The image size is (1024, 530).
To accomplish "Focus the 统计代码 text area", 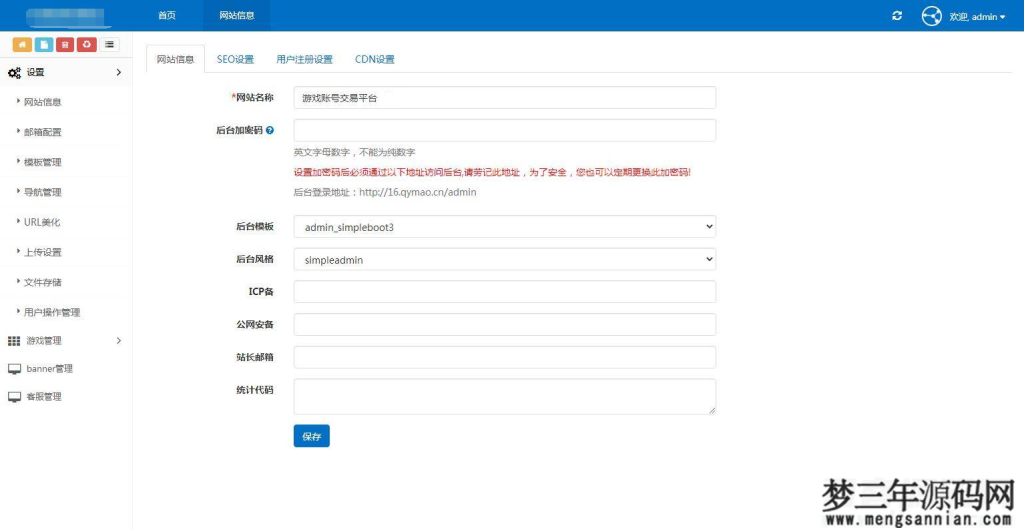I will pos(505,396).
